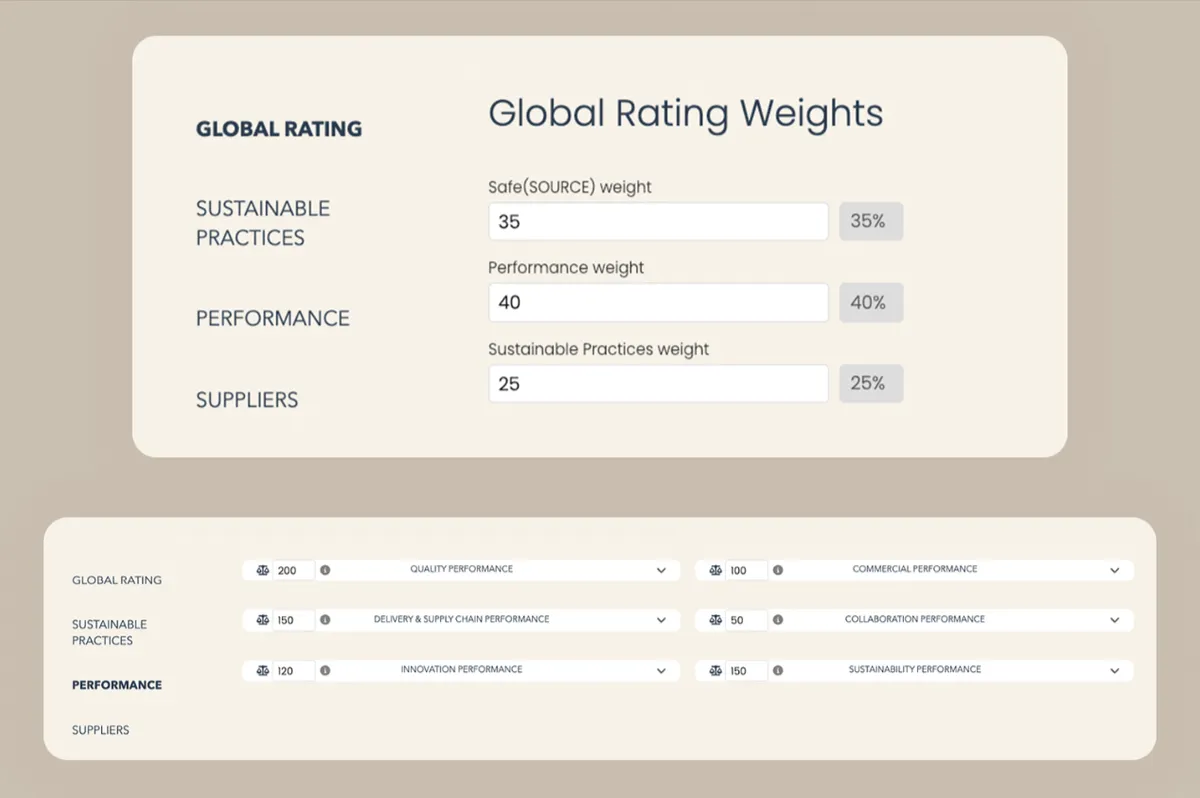Expand the Sustainability Performance chevron
The height and width of the screenshot is (798, 1200).
coord(1115,670)
